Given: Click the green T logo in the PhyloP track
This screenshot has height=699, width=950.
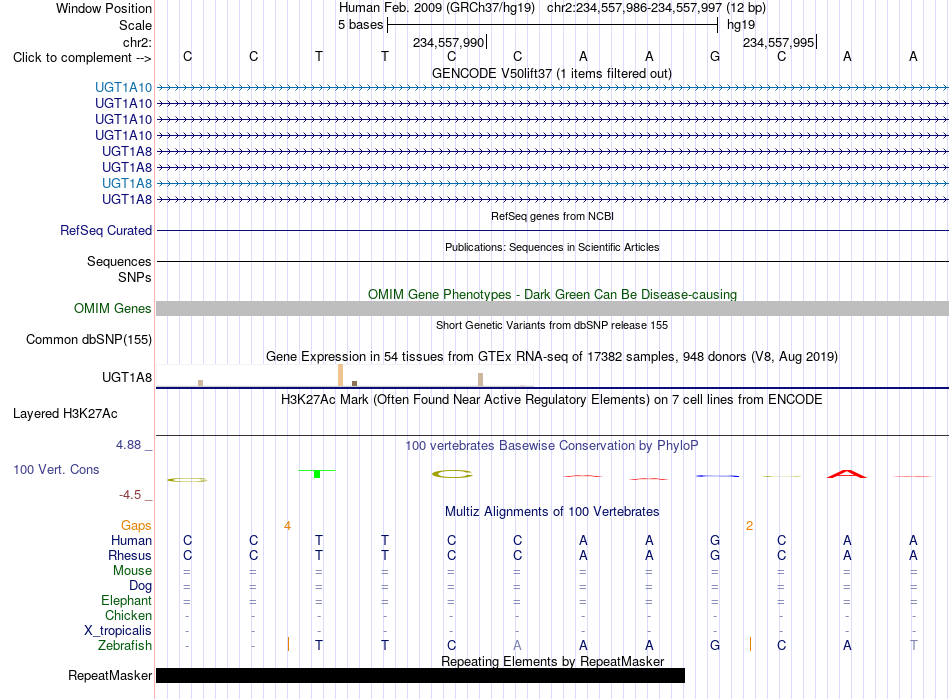Looking at the screenshot, I should tap(317, 474).
